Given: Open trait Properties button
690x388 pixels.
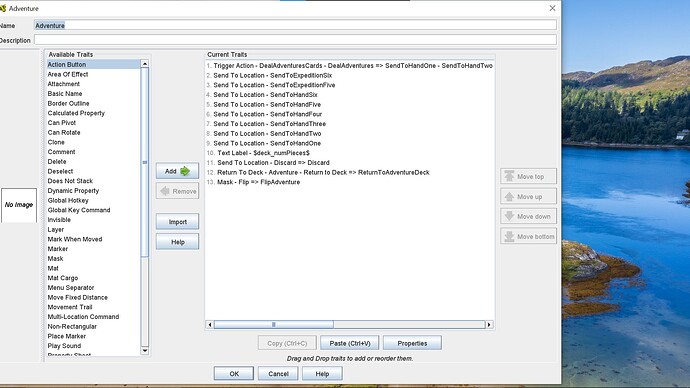Looking at the screenshot, I should (x=412, y=343).
